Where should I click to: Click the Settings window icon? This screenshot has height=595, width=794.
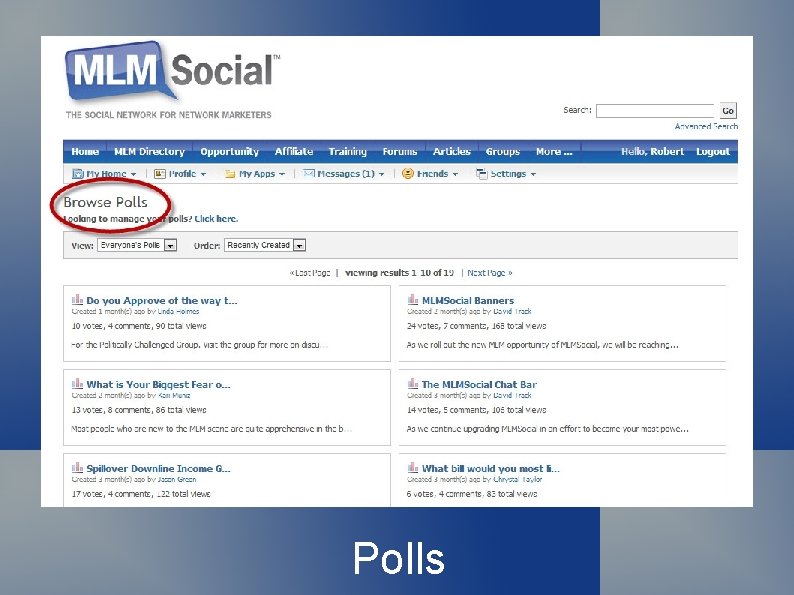[x=481, y=174]
